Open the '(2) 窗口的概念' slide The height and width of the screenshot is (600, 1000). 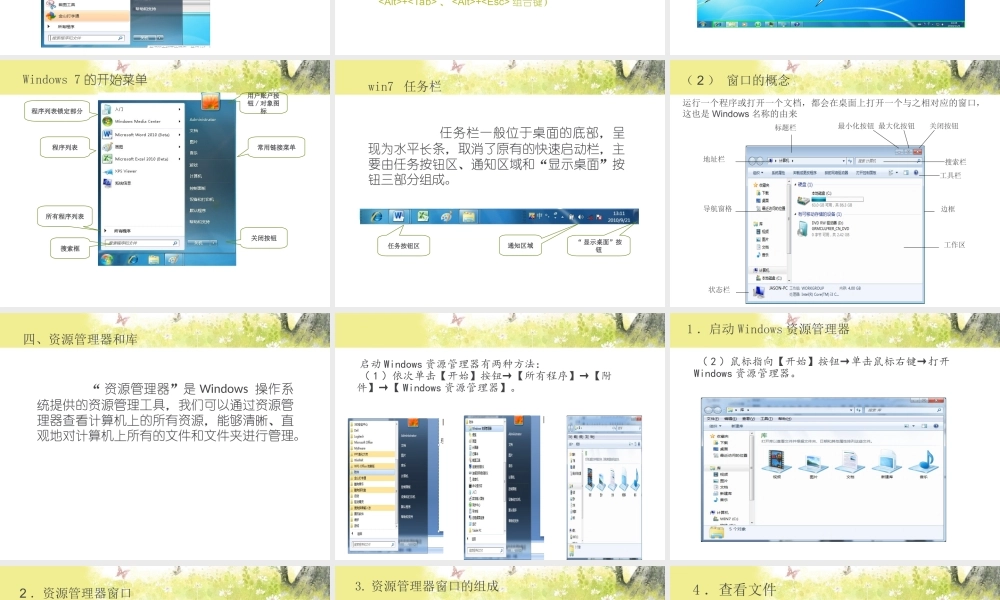tap(835, 183)
